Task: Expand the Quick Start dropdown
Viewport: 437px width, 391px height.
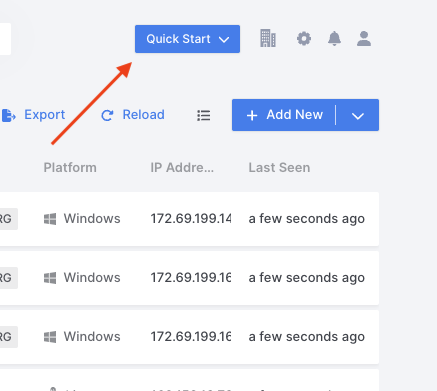Action: pyautogui.click(x=187, y=39)
